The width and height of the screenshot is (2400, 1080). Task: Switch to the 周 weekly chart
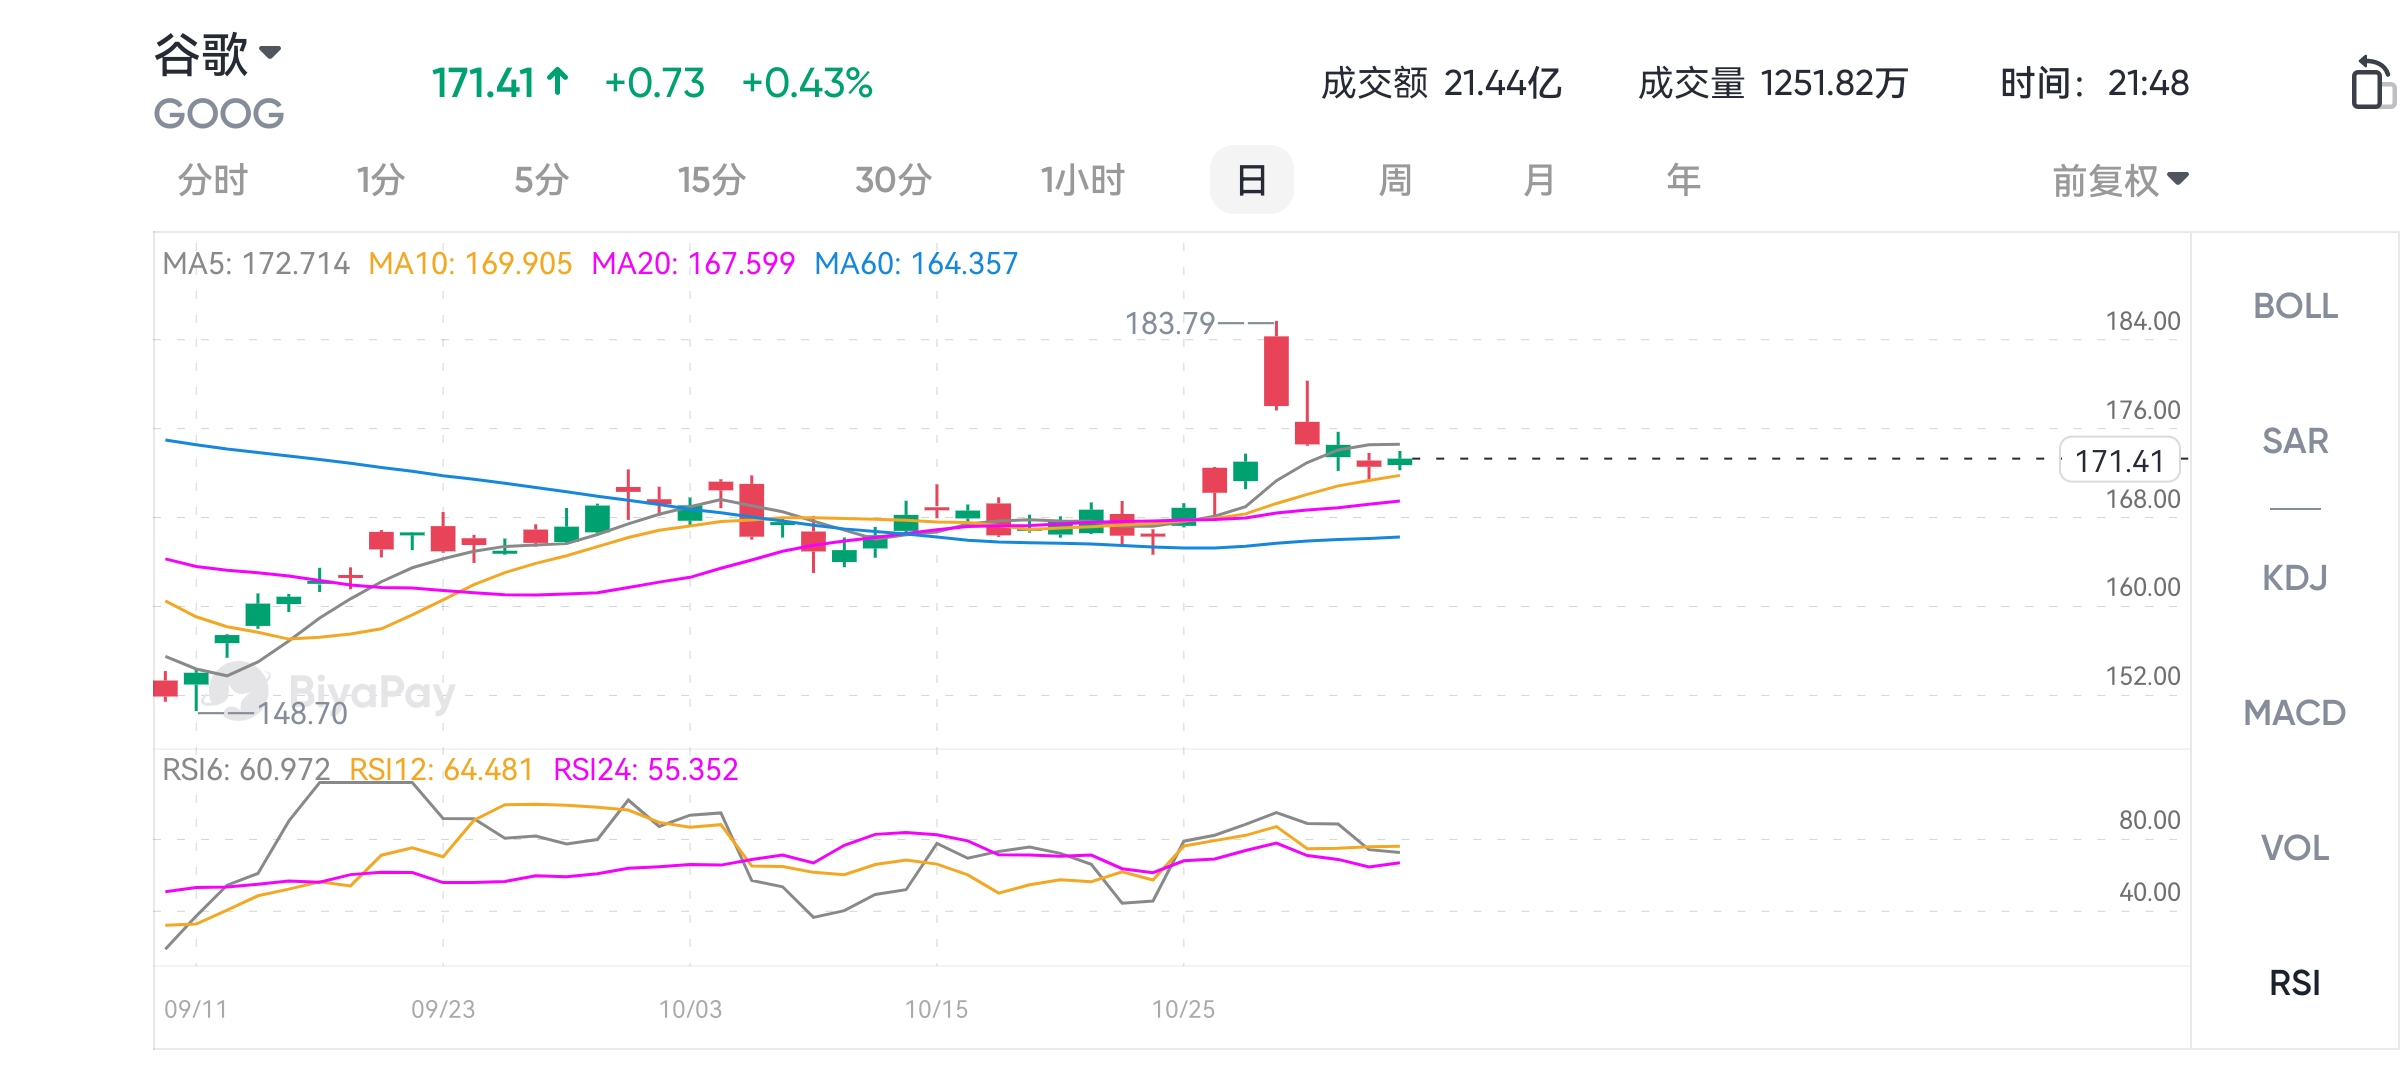coord(1395,181)
